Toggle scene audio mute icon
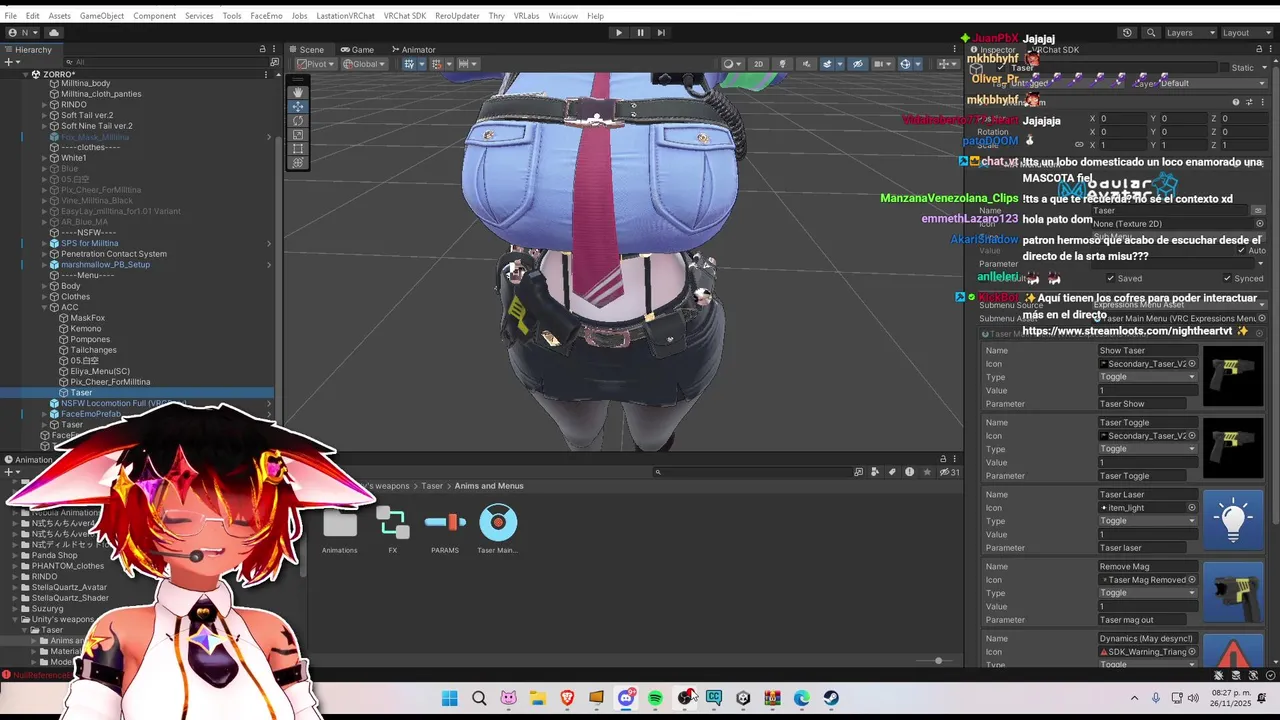Image resolution: width=1280 pixels, height=720 pixels. (x=805, y=64)
